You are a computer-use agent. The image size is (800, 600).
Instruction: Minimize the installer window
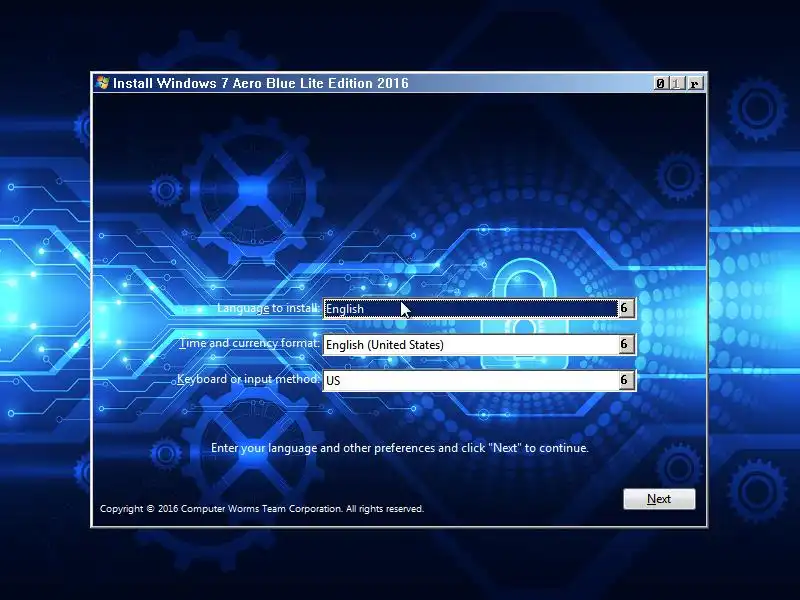tap(661, 83)
